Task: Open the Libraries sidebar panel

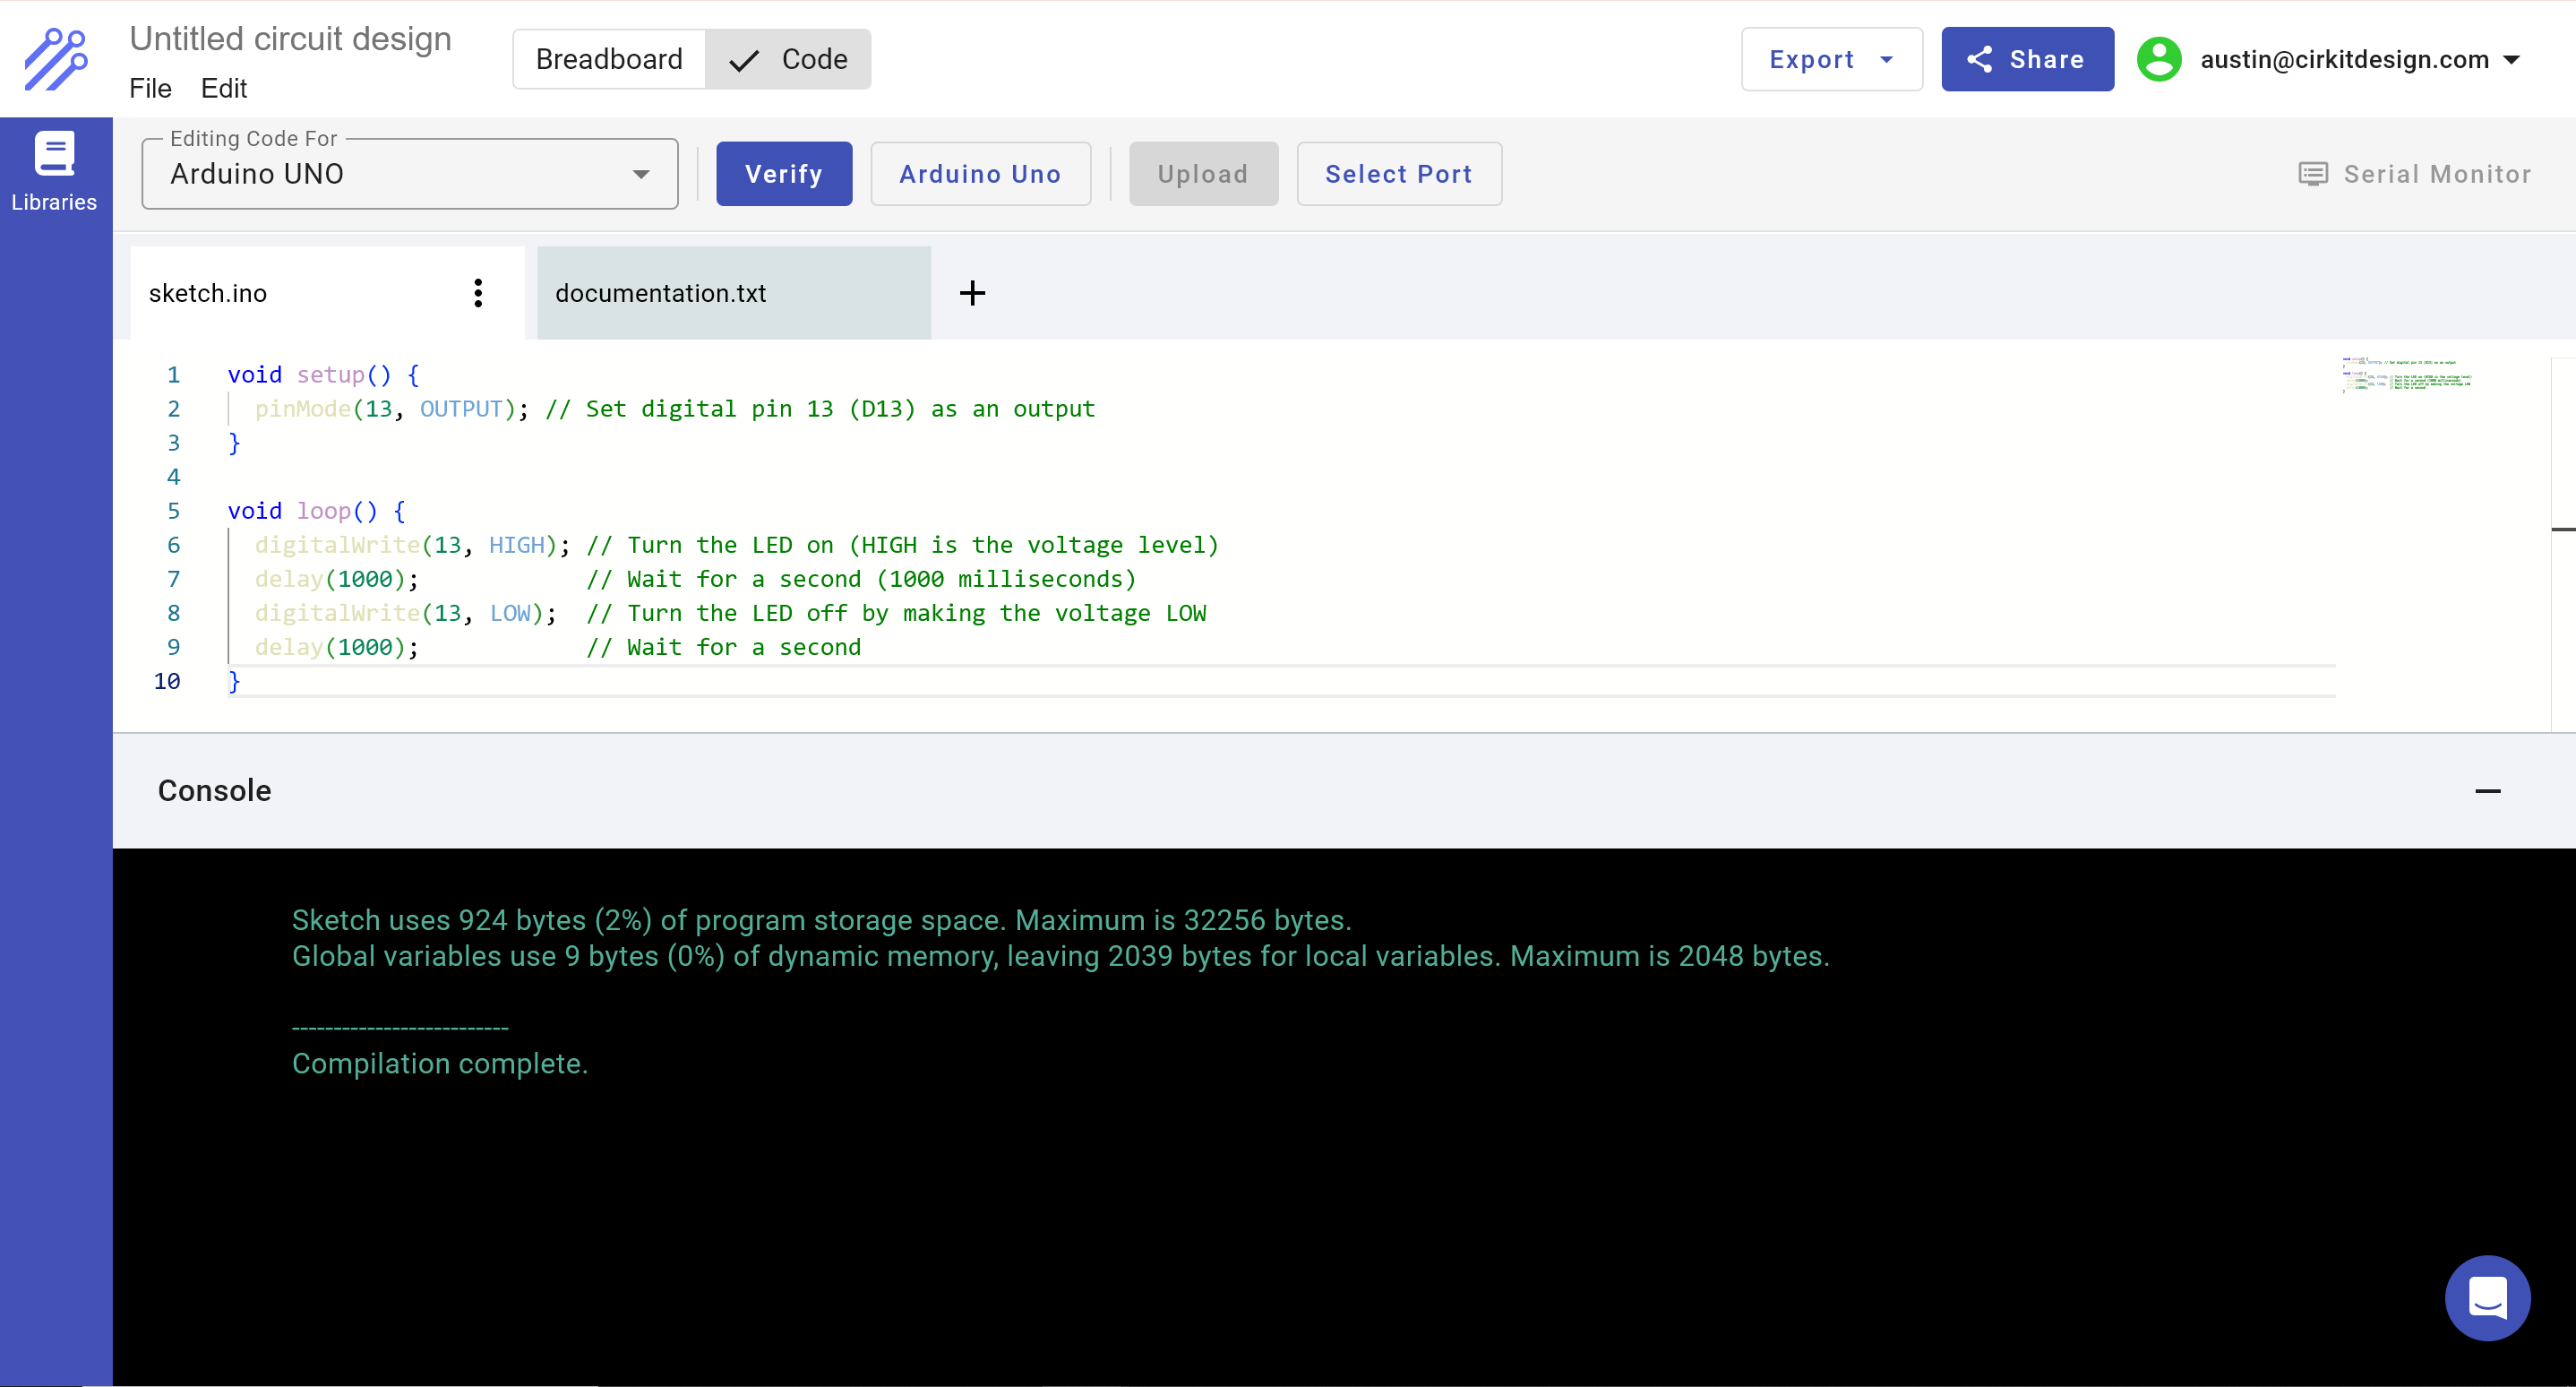Action: pyautogui.click(x=54, y=172)
